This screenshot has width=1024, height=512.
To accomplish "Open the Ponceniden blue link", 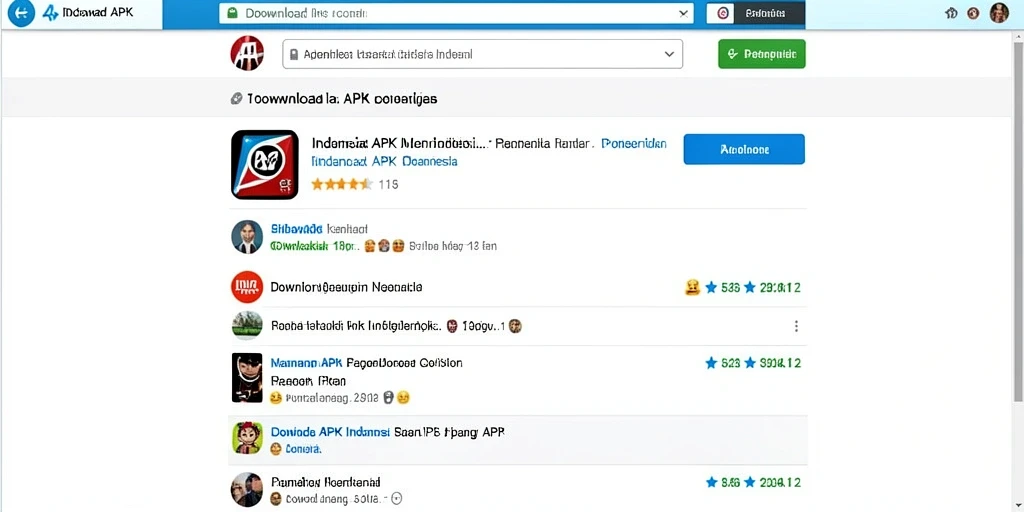I will pyautogui.click(x=633, y=143).
